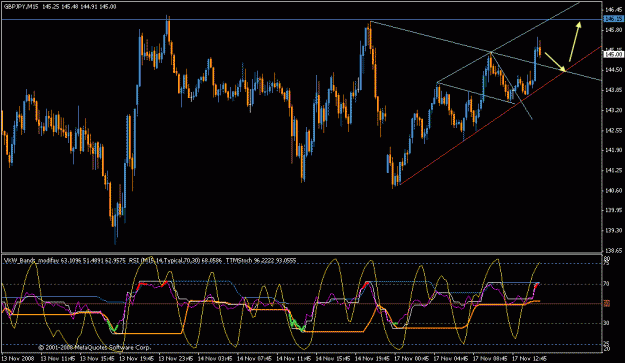
Task: Click the 142.55 price axis label
Action: 613,130
